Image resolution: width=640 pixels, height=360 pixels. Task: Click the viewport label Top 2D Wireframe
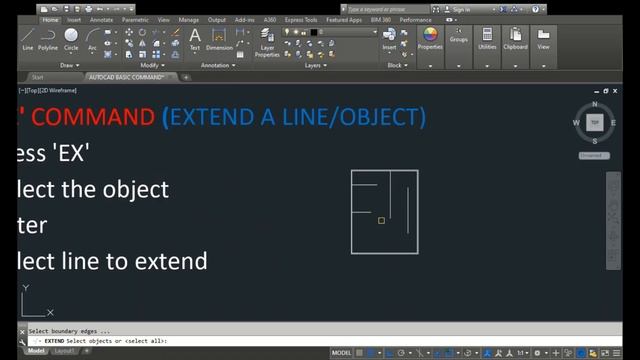click(48, 90)
